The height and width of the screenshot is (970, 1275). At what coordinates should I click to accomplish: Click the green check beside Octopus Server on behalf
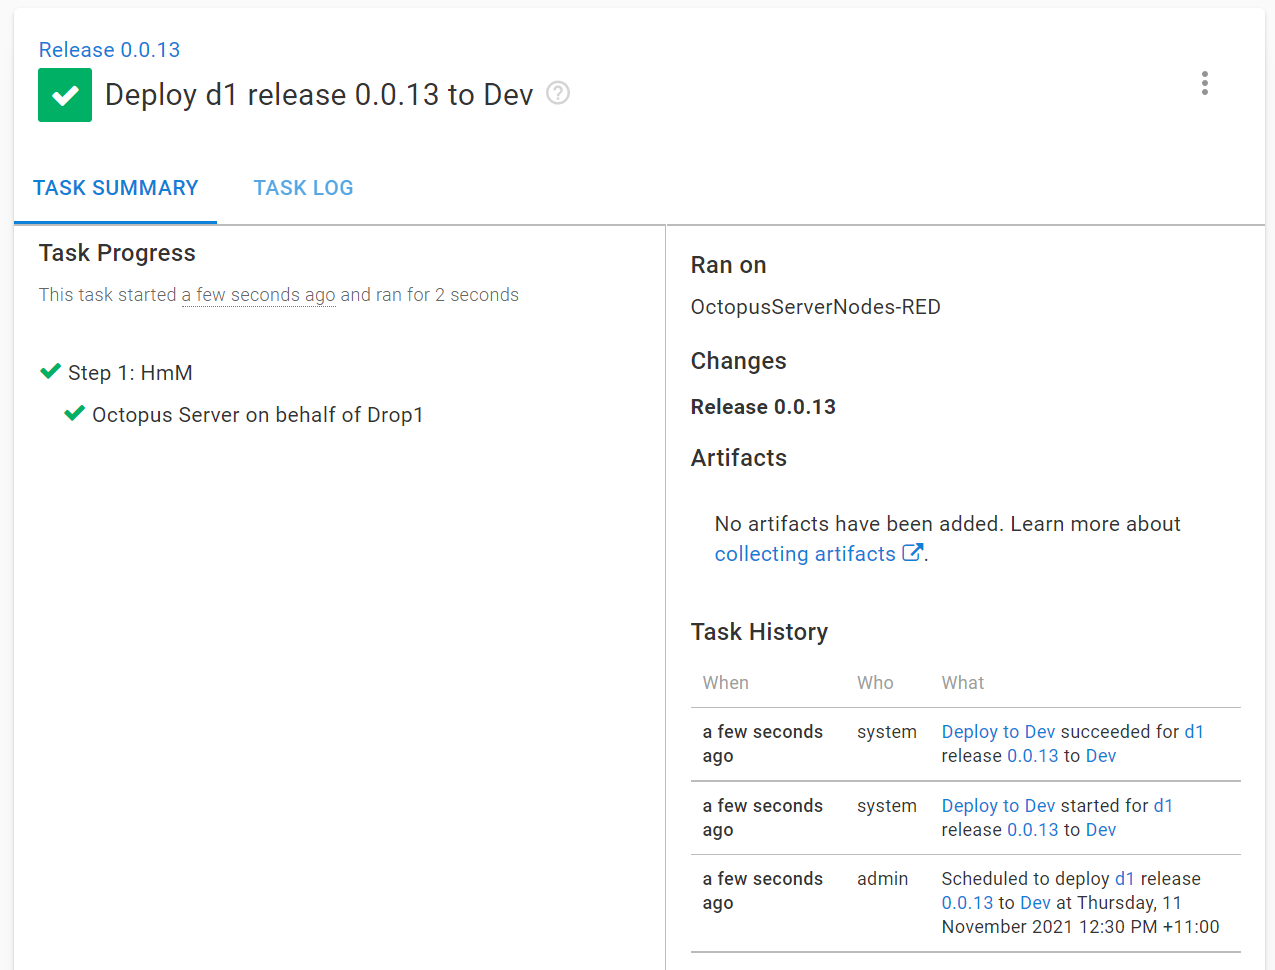[x=75, y=413]
